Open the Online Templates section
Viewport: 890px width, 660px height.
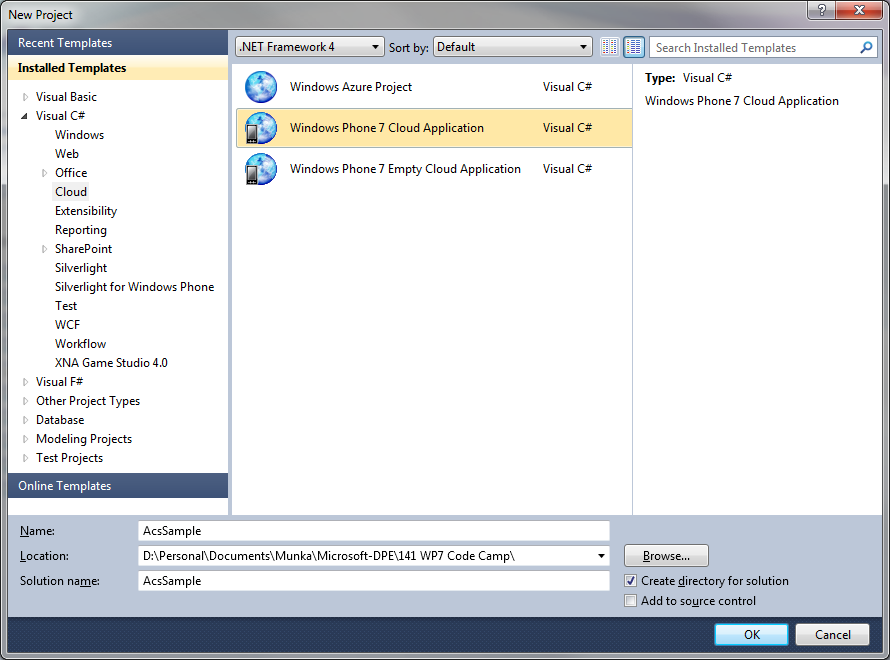click(118, 486)
